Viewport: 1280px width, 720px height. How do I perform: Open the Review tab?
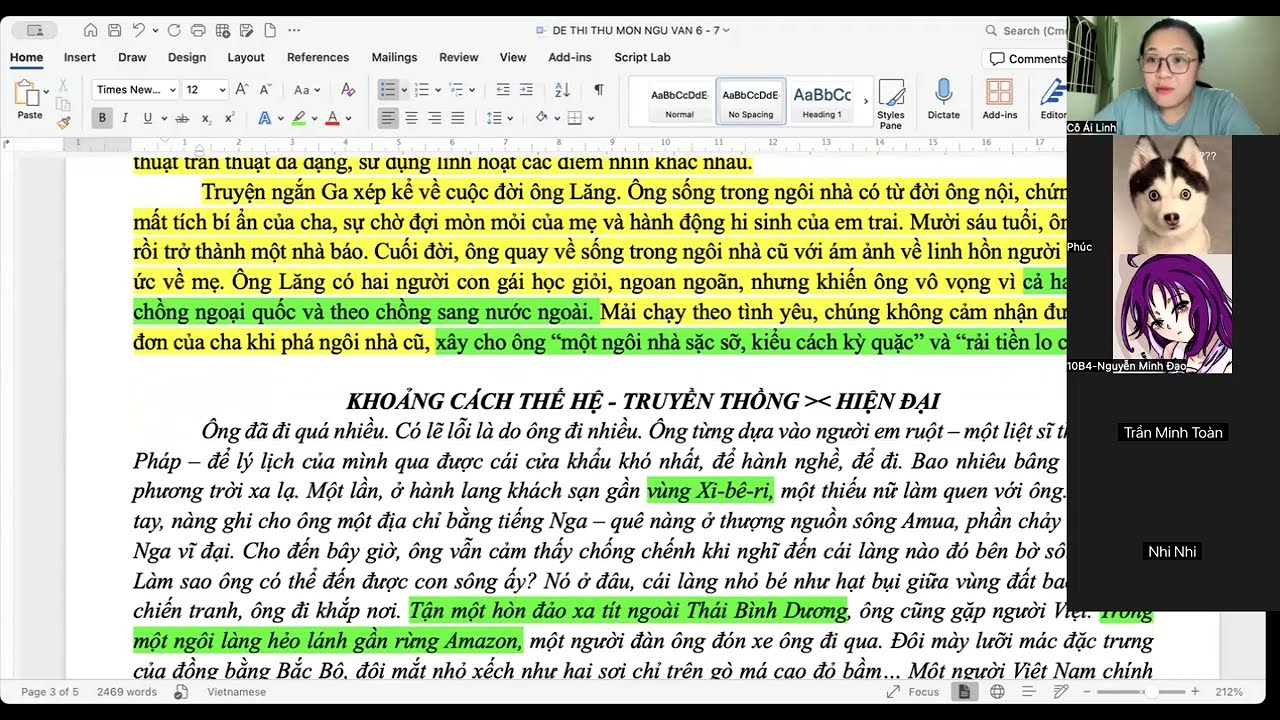(x=459, y=58)
